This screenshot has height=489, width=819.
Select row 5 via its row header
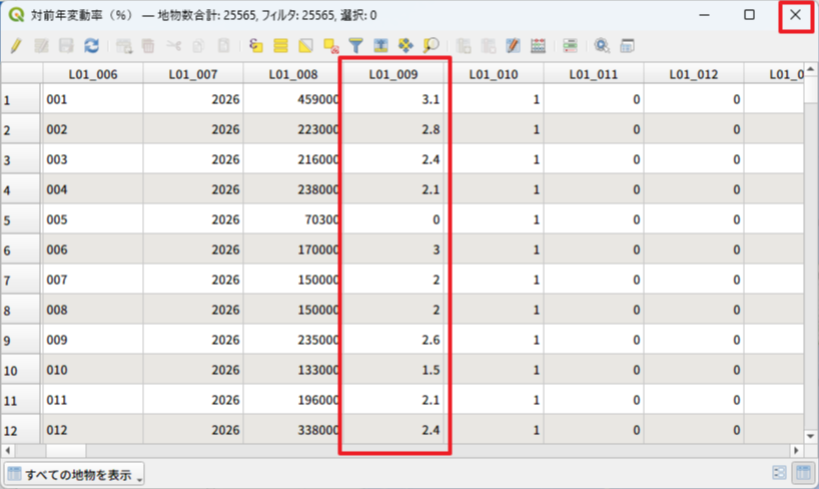(20, 220)
